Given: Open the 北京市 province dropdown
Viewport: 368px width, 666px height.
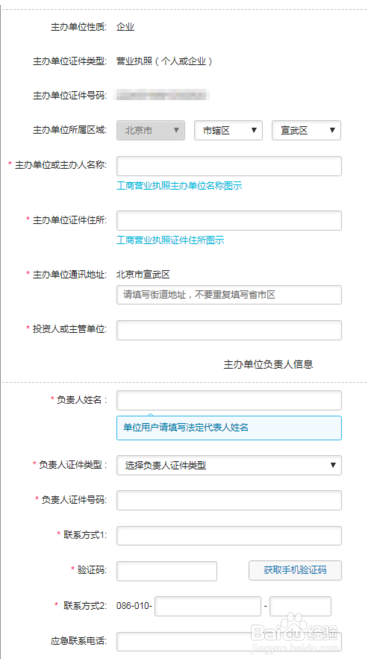Looking at the screenshot, I should (x=150, y=130).
